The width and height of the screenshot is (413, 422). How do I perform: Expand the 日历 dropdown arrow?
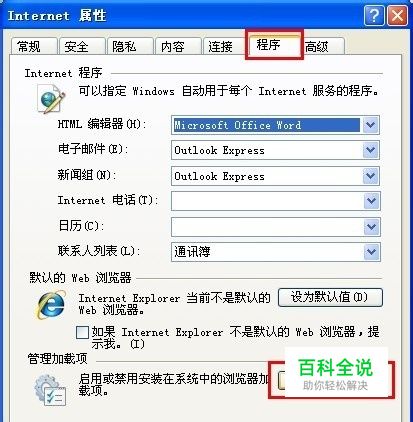[x=371, y=227]
